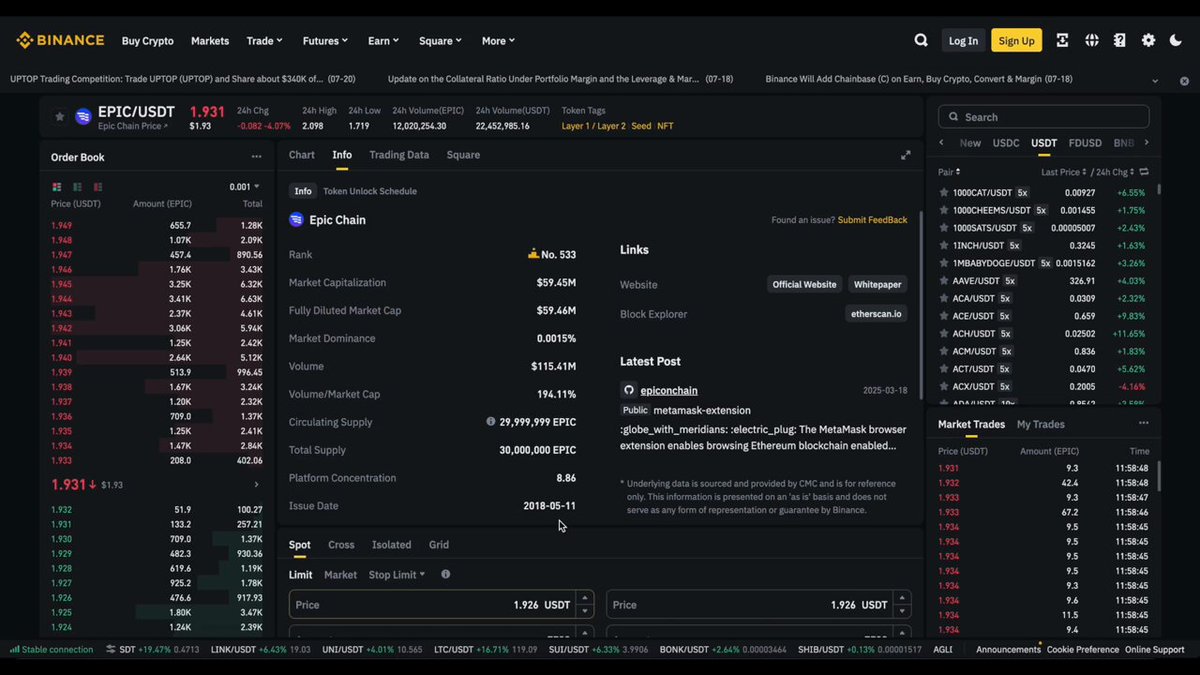The height and width of the screenshot is (675, 1200).
Task: Open Order Book three-dots options menu
Action: (x=256, y=157)
